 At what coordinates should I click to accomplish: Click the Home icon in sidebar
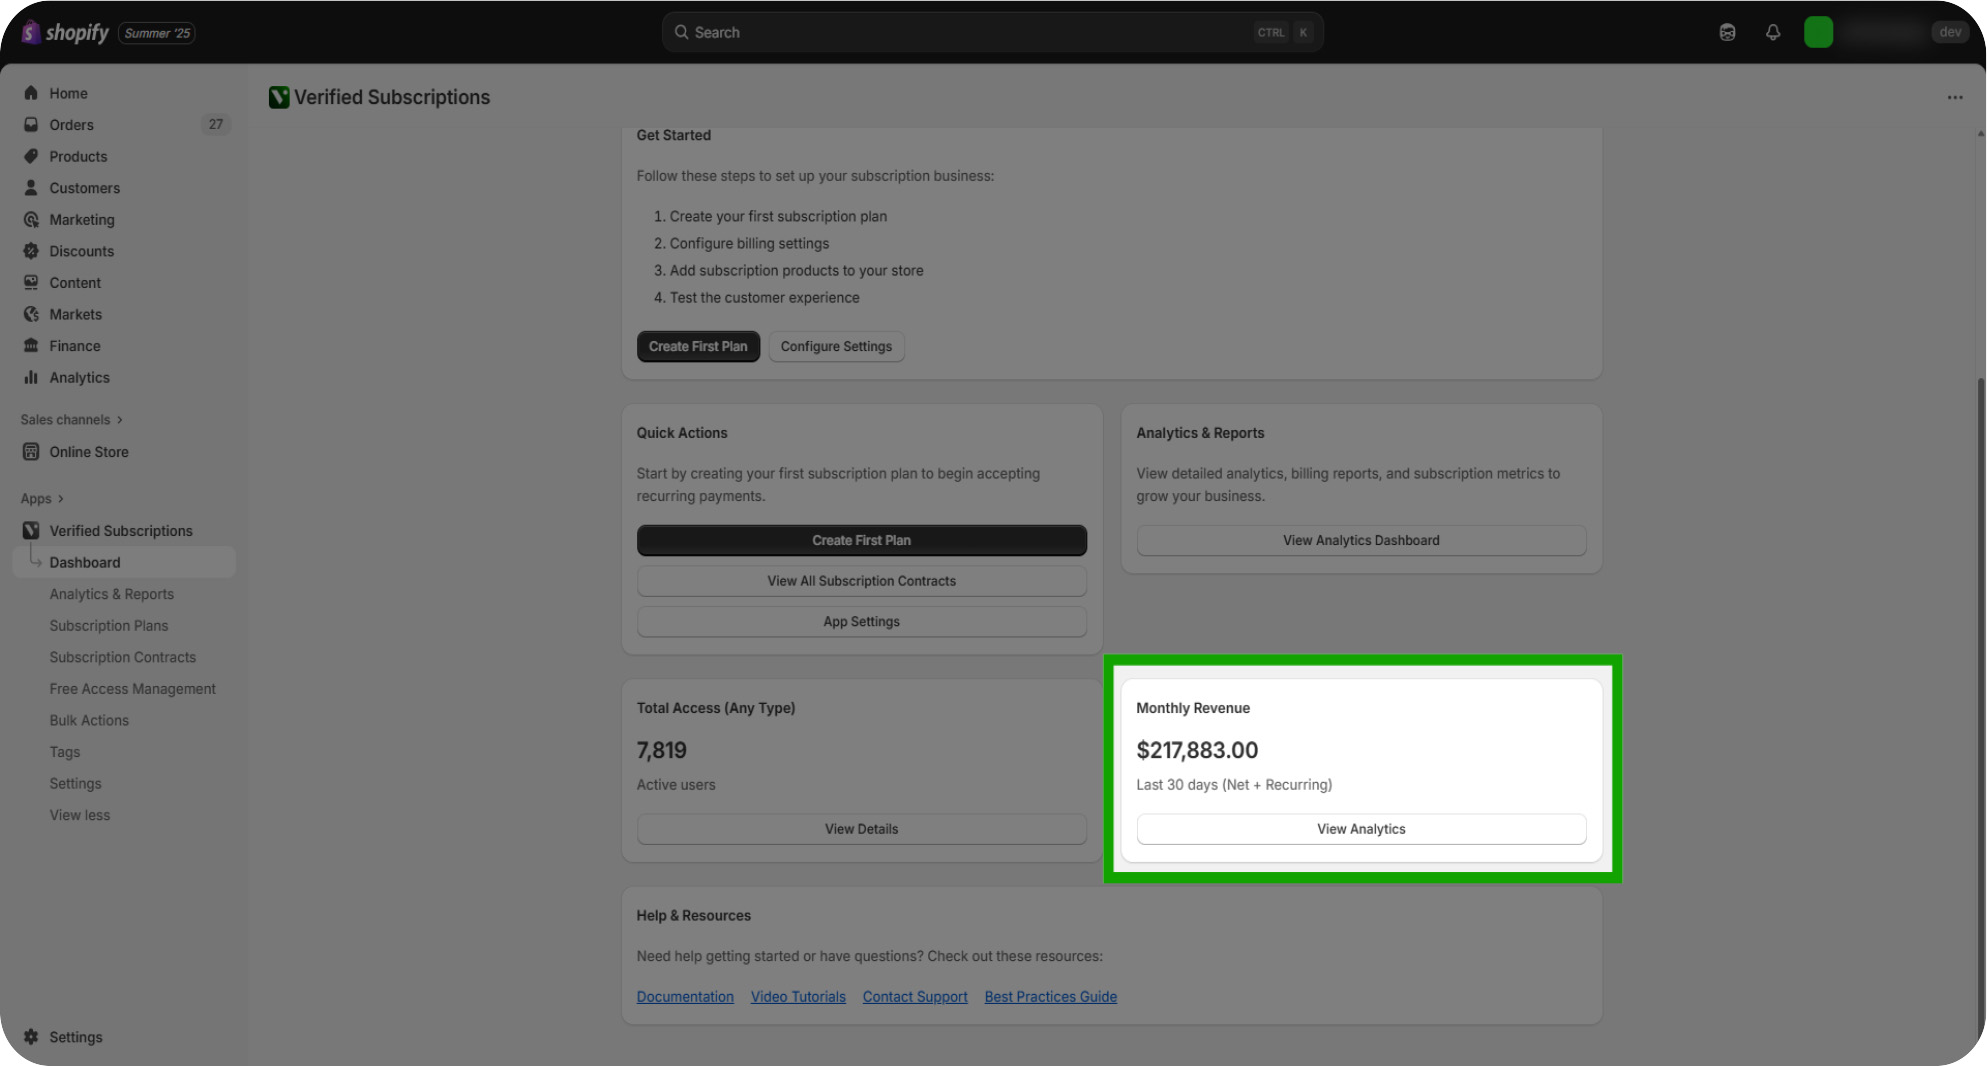pos(31,93)
